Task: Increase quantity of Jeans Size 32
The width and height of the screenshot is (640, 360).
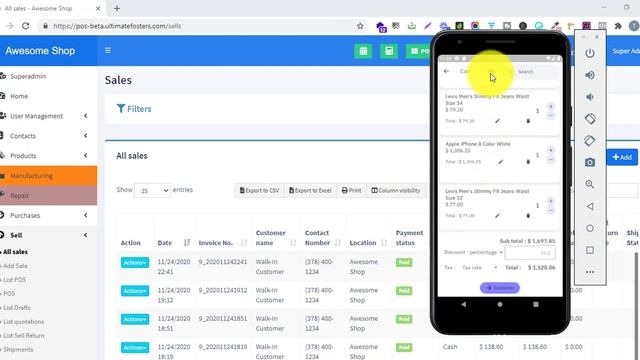Action: (551, 201)
